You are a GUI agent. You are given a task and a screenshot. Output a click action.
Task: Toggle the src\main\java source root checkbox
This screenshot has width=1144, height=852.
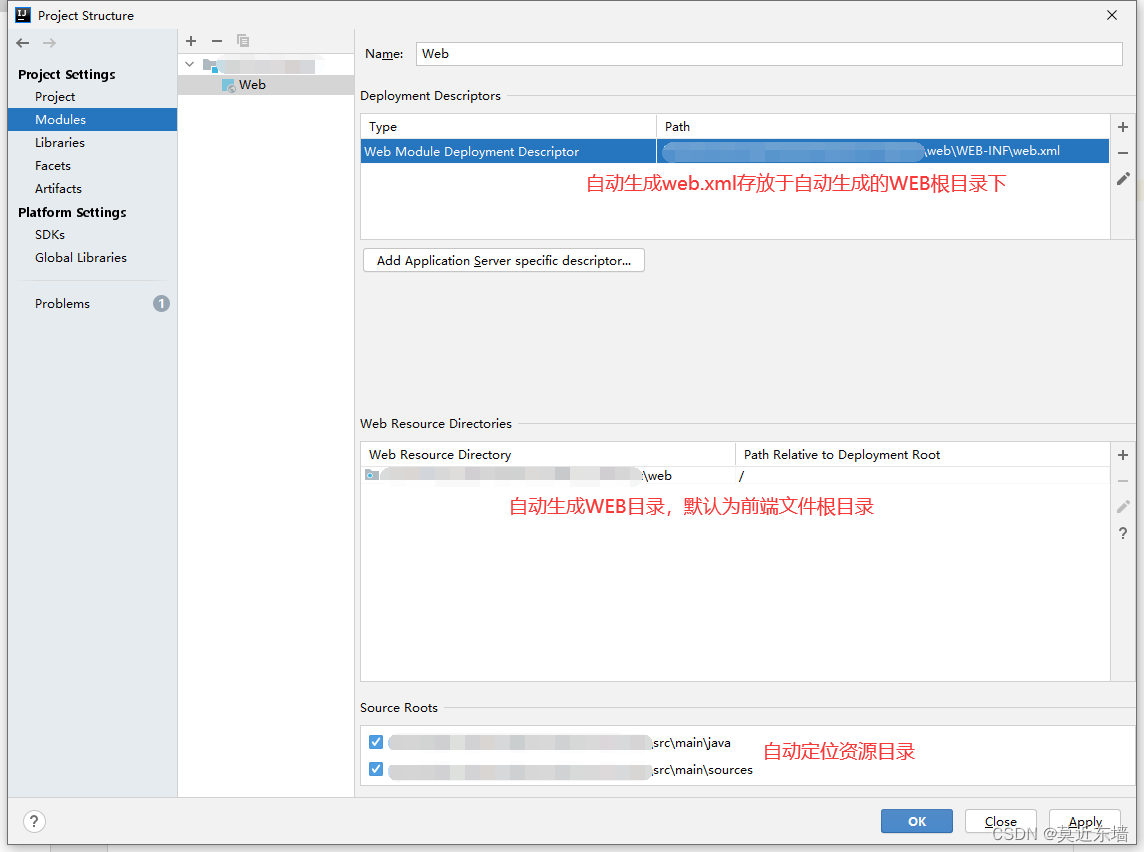tap(376, 743)
